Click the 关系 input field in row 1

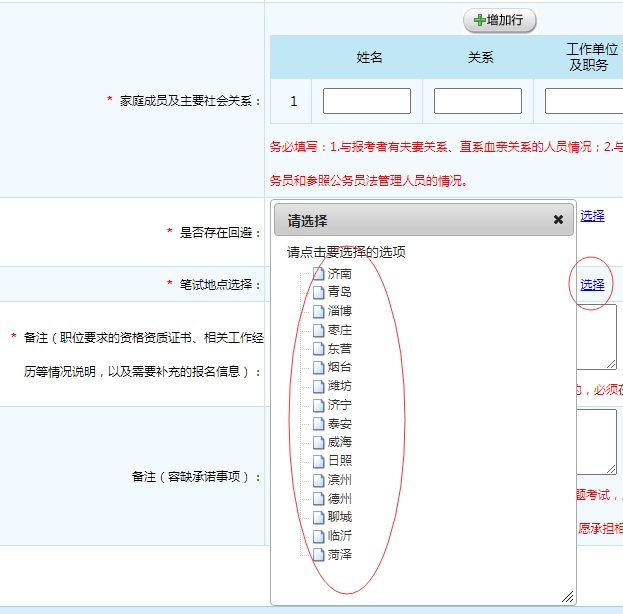[477, 101]
